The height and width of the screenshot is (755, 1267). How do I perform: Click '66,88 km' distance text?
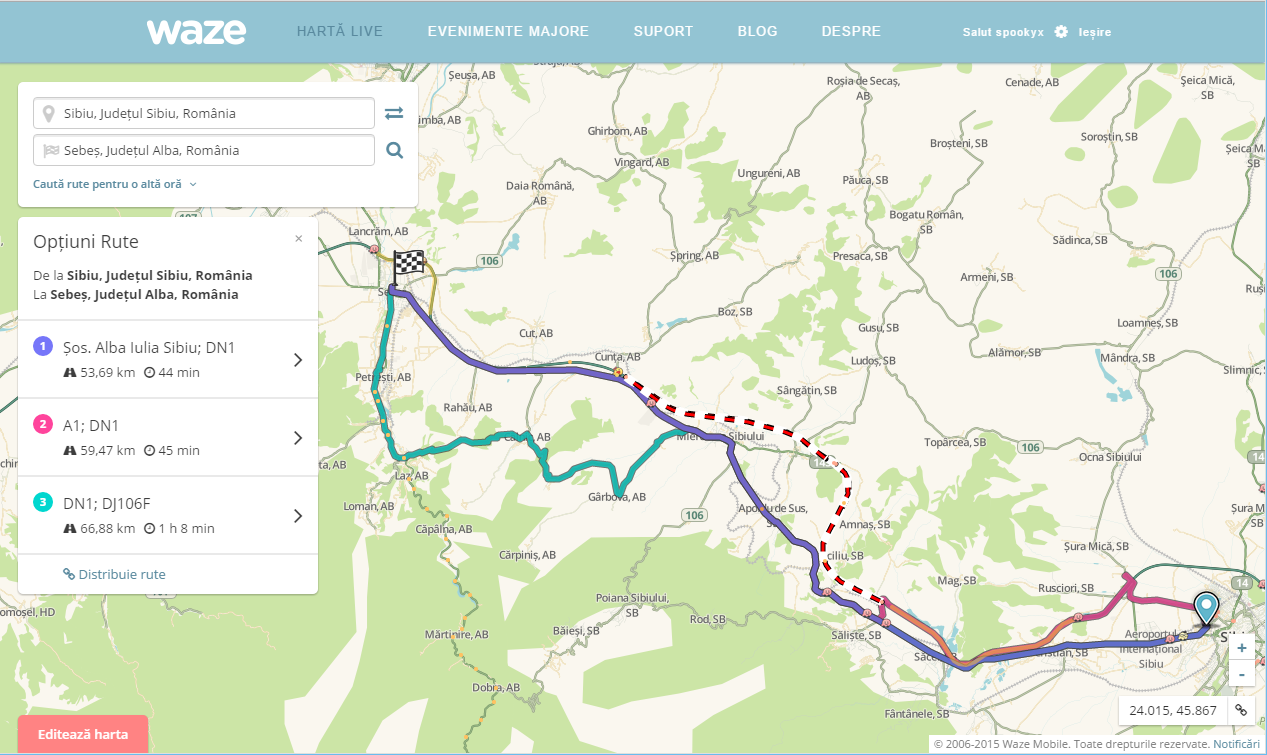click(x=108, y=528)
